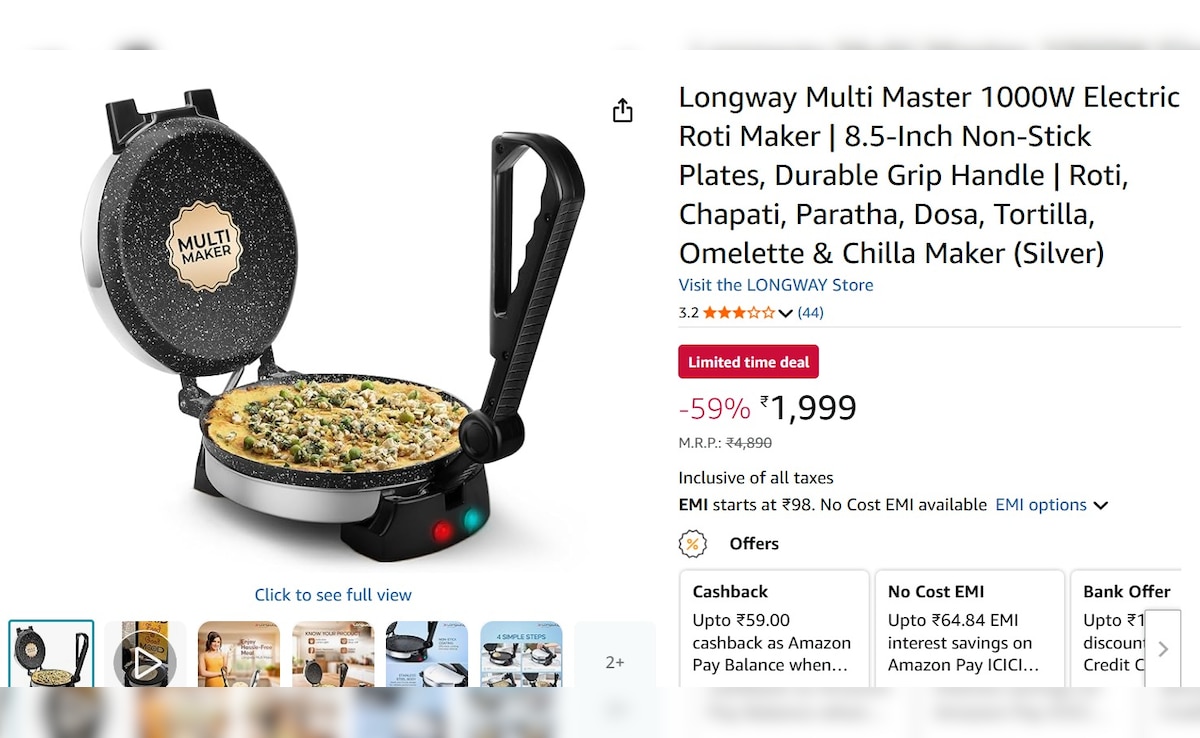Show more images via '2+' thumbnail

pos(615,661)
